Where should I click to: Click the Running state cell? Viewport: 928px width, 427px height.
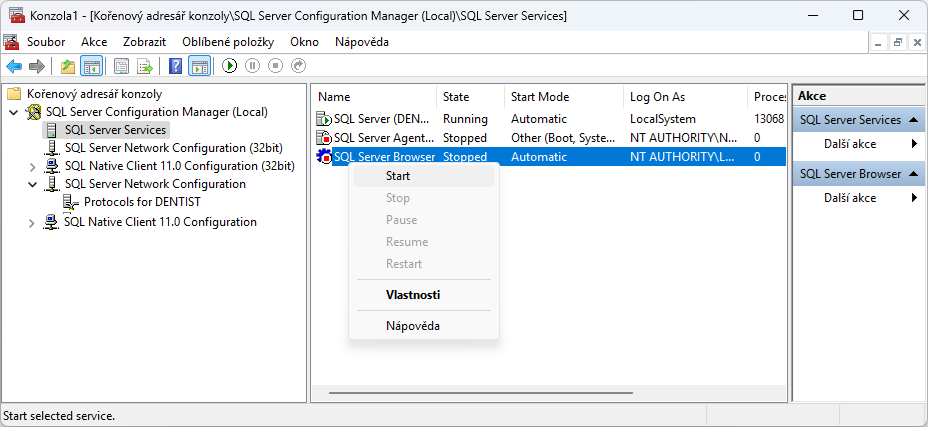pos(465,119)
